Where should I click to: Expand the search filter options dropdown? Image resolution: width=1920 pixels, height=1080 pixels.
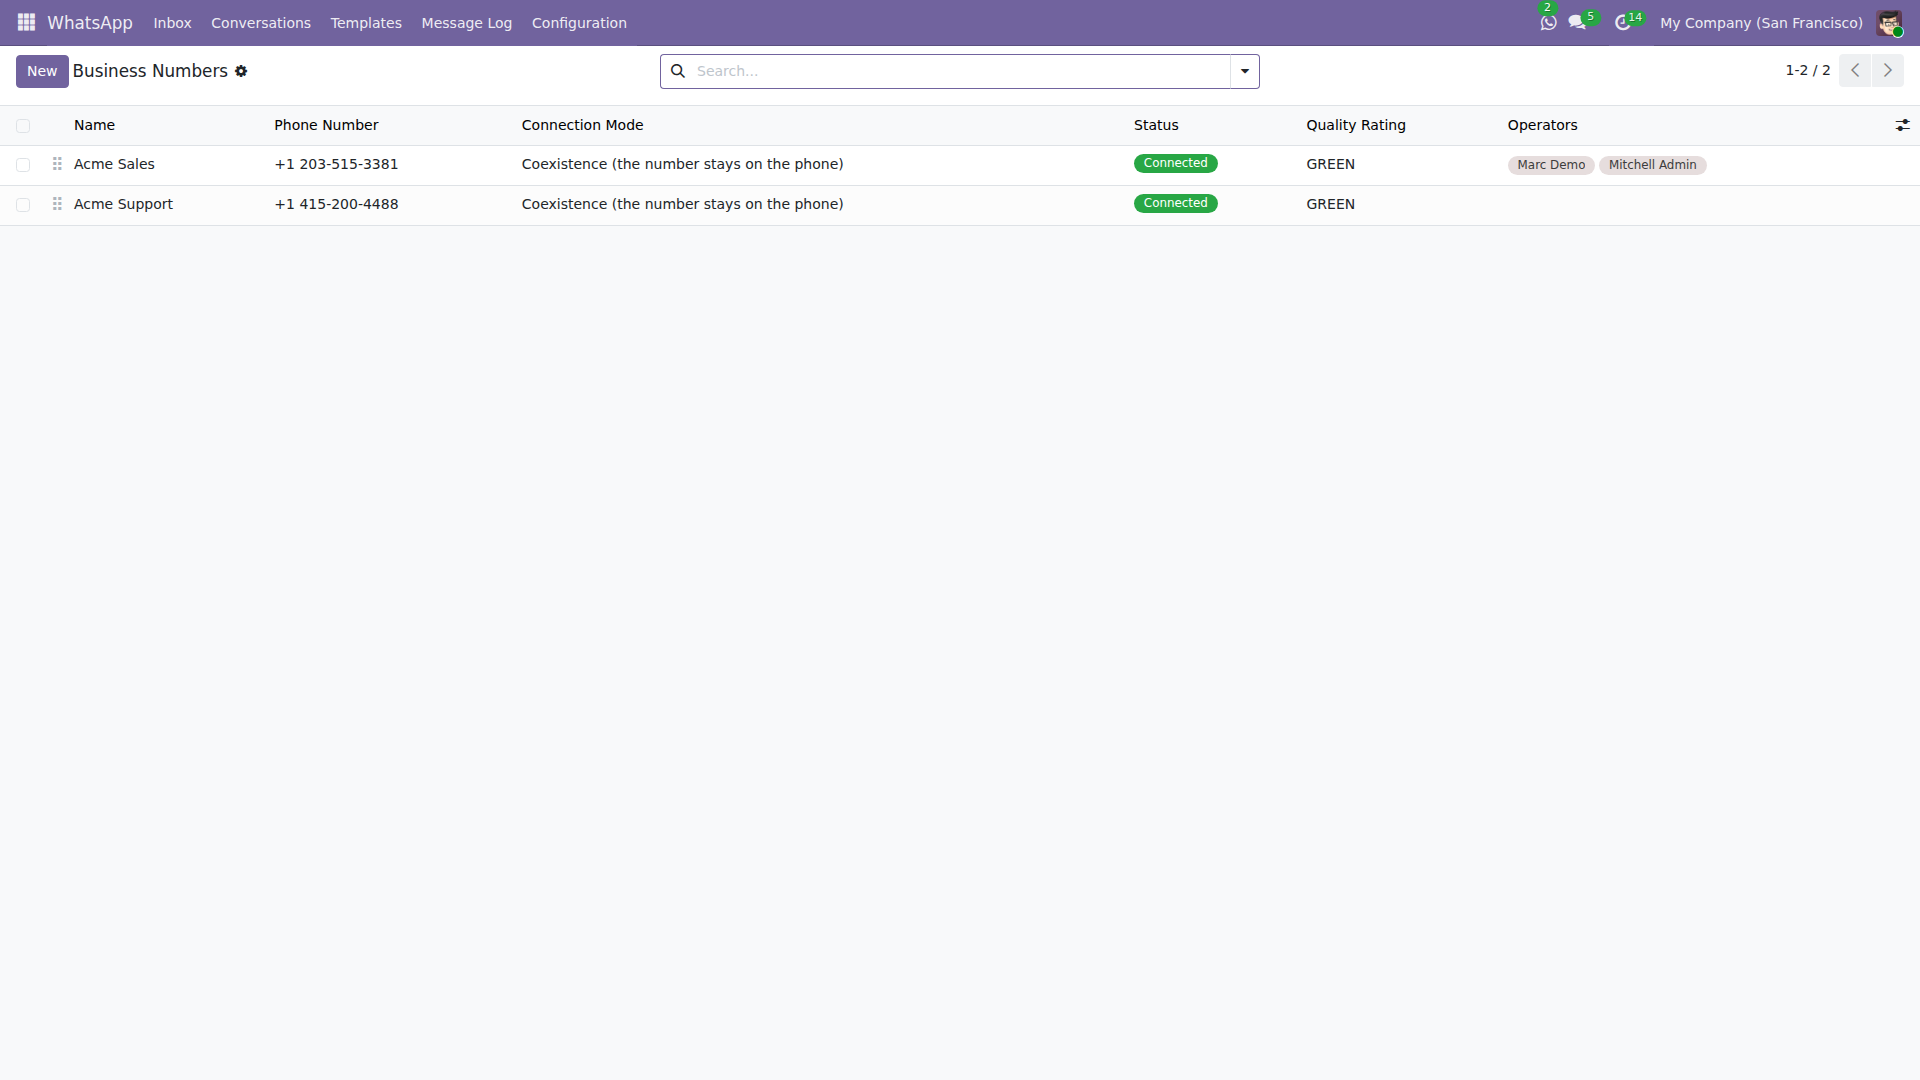1245,71
